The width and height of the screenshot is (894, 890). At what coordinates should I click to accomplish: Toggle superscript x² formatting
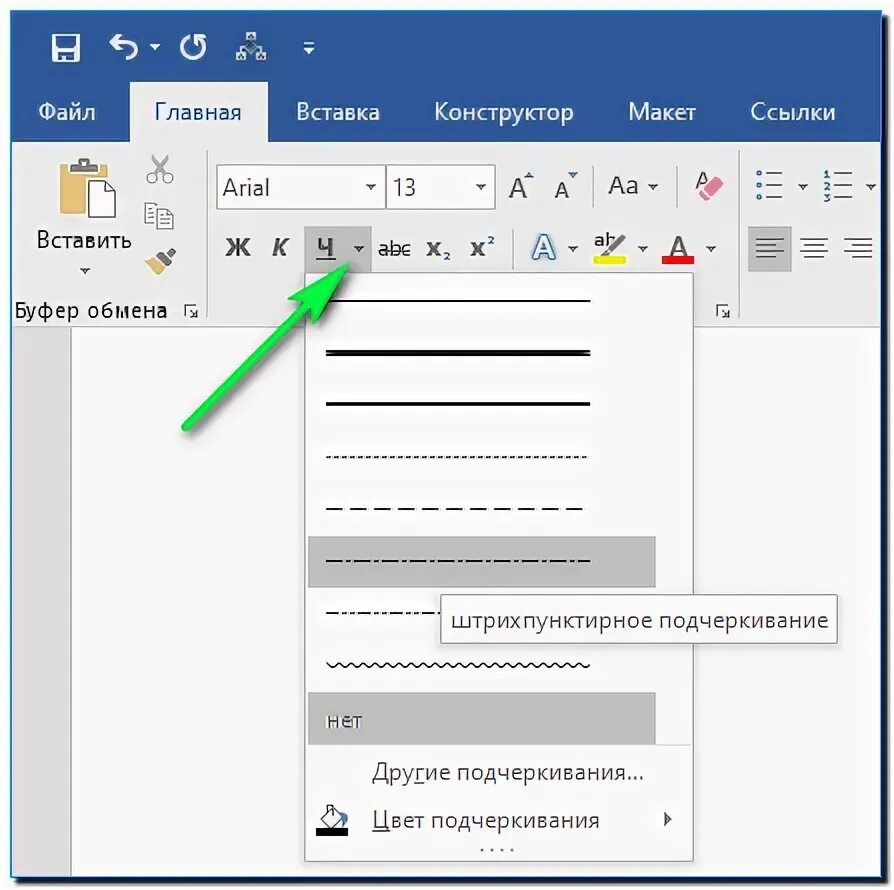(482, 247)
